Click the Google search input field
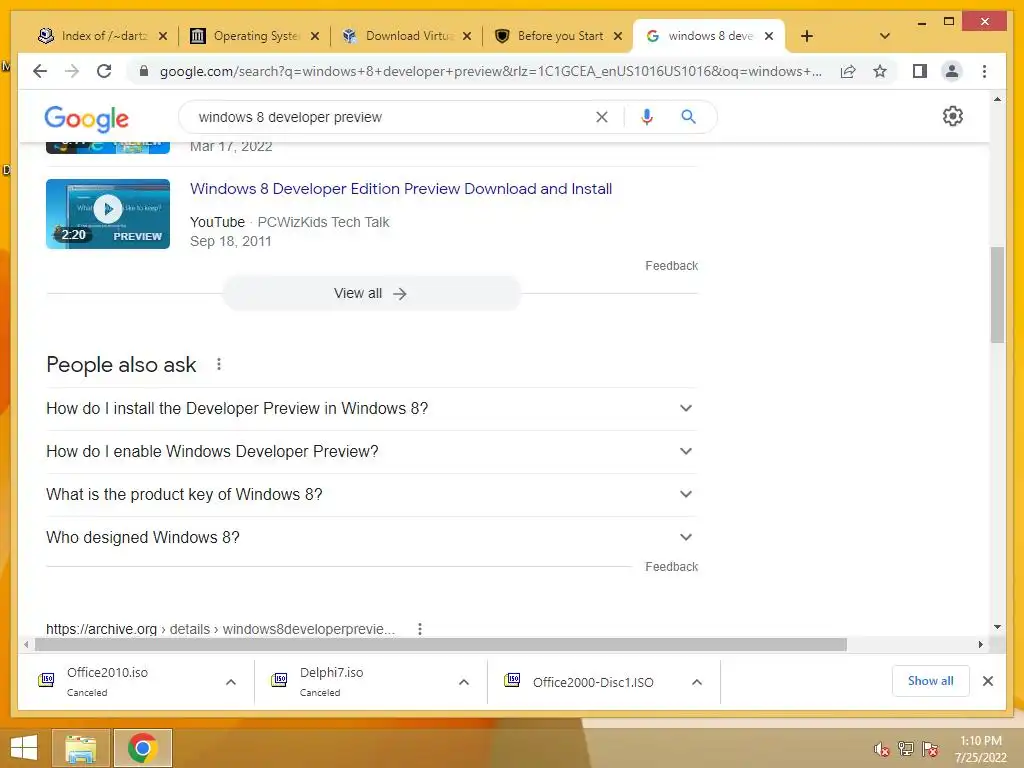Viewport: 1024px width, 768px height. tap(392, 117)
